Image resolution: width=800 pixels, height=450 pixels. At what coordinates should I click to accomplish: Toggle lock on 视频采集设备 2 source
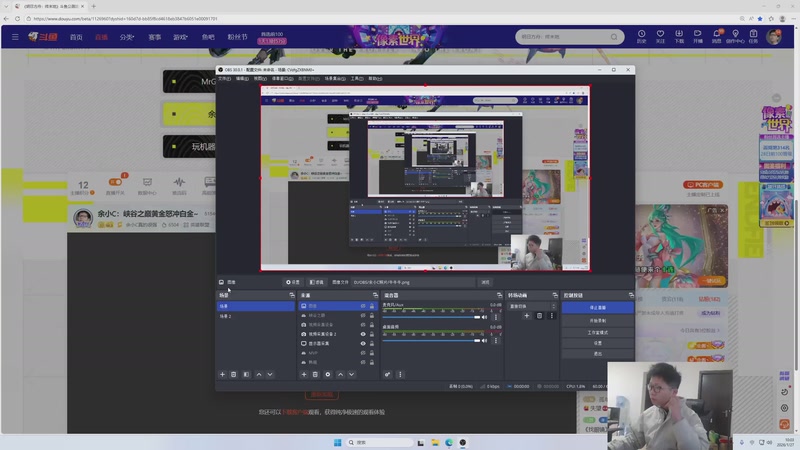(372, 334)
